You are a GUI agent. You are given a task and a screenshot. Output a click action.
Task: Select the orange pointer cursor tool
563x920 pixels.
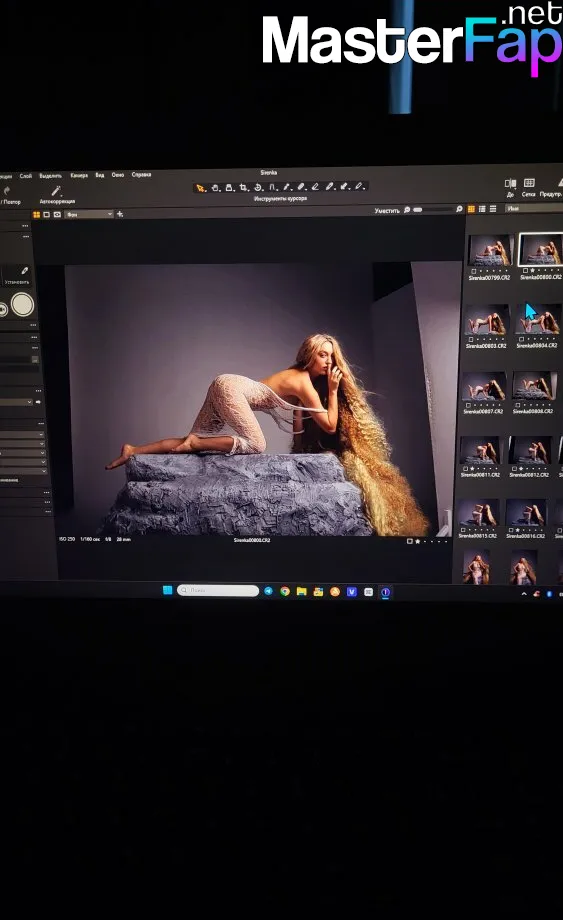pyautogui.click(x=201, y=188)
